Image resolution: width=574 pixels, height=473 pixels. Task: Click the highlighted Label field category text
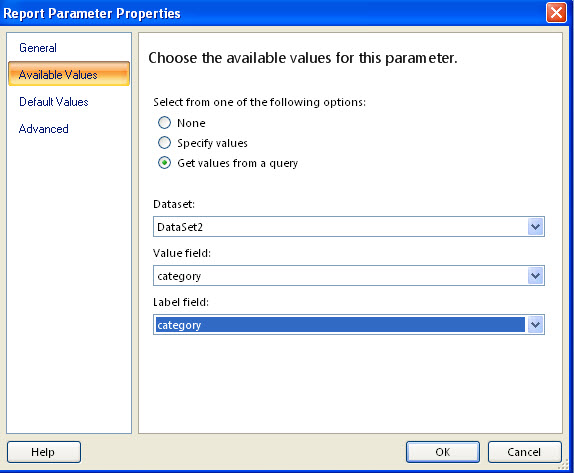click(179, 325)
